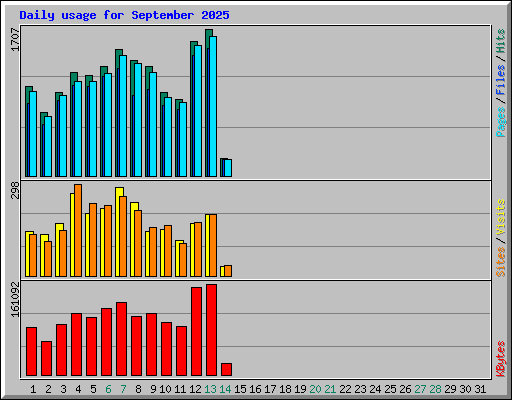
Task: Click the red KBytes bar for day 2
Action: click(x=46, y=359)
